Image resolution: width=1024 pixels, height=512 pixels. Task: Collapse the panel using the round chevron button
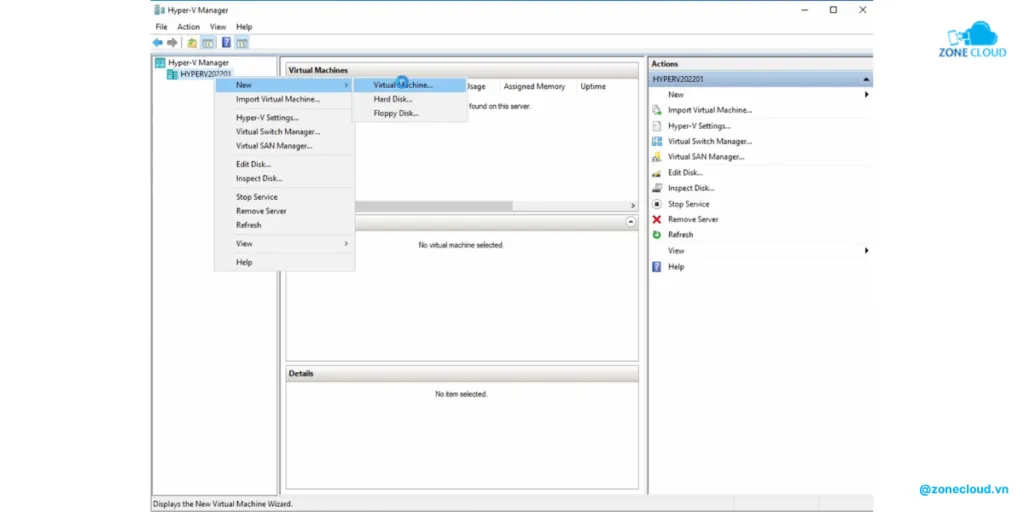[x=631, y=222]
